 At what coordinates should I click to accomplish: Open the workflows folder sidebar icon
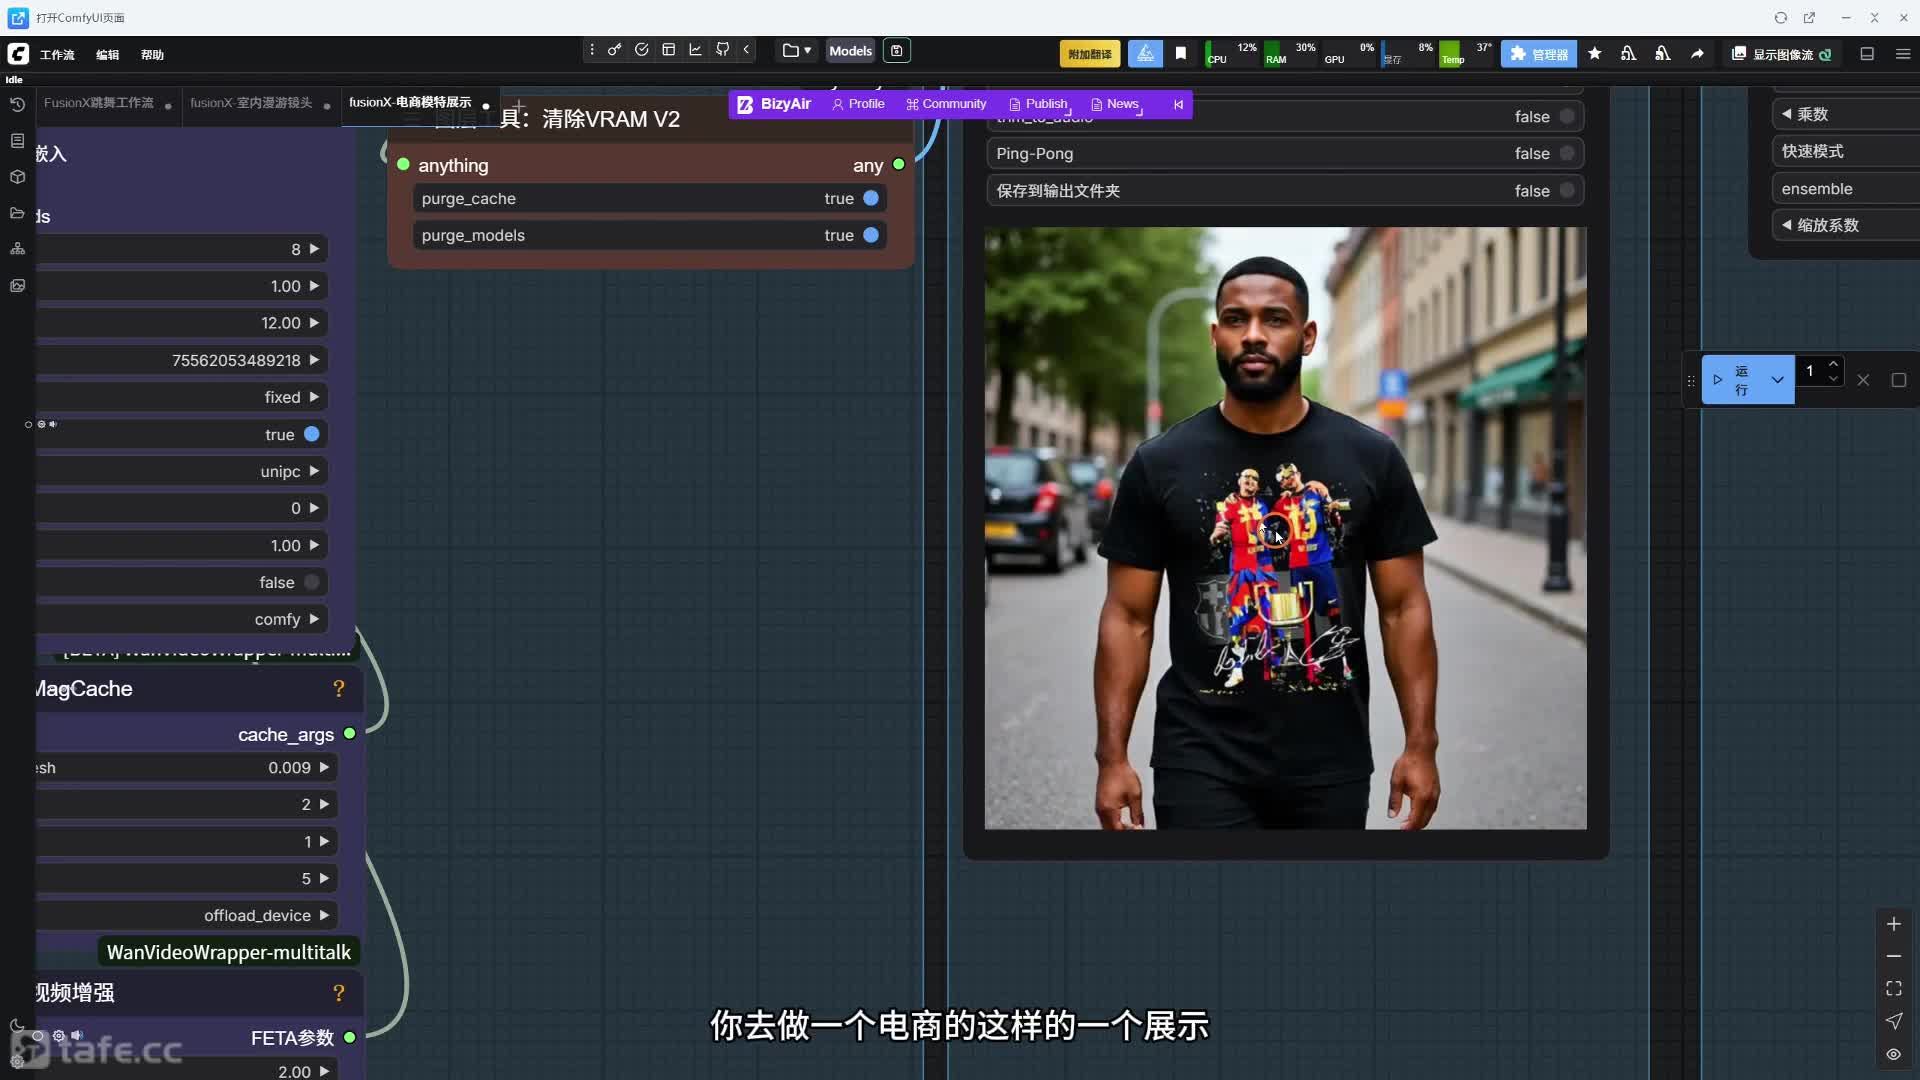(x=17, y=213)
